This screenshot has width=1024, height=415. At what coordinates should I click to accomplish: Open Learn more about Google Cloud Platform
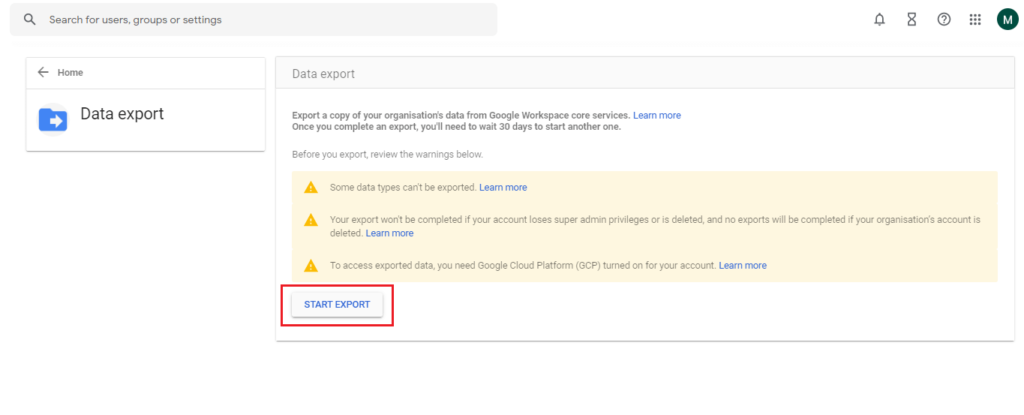742,265
